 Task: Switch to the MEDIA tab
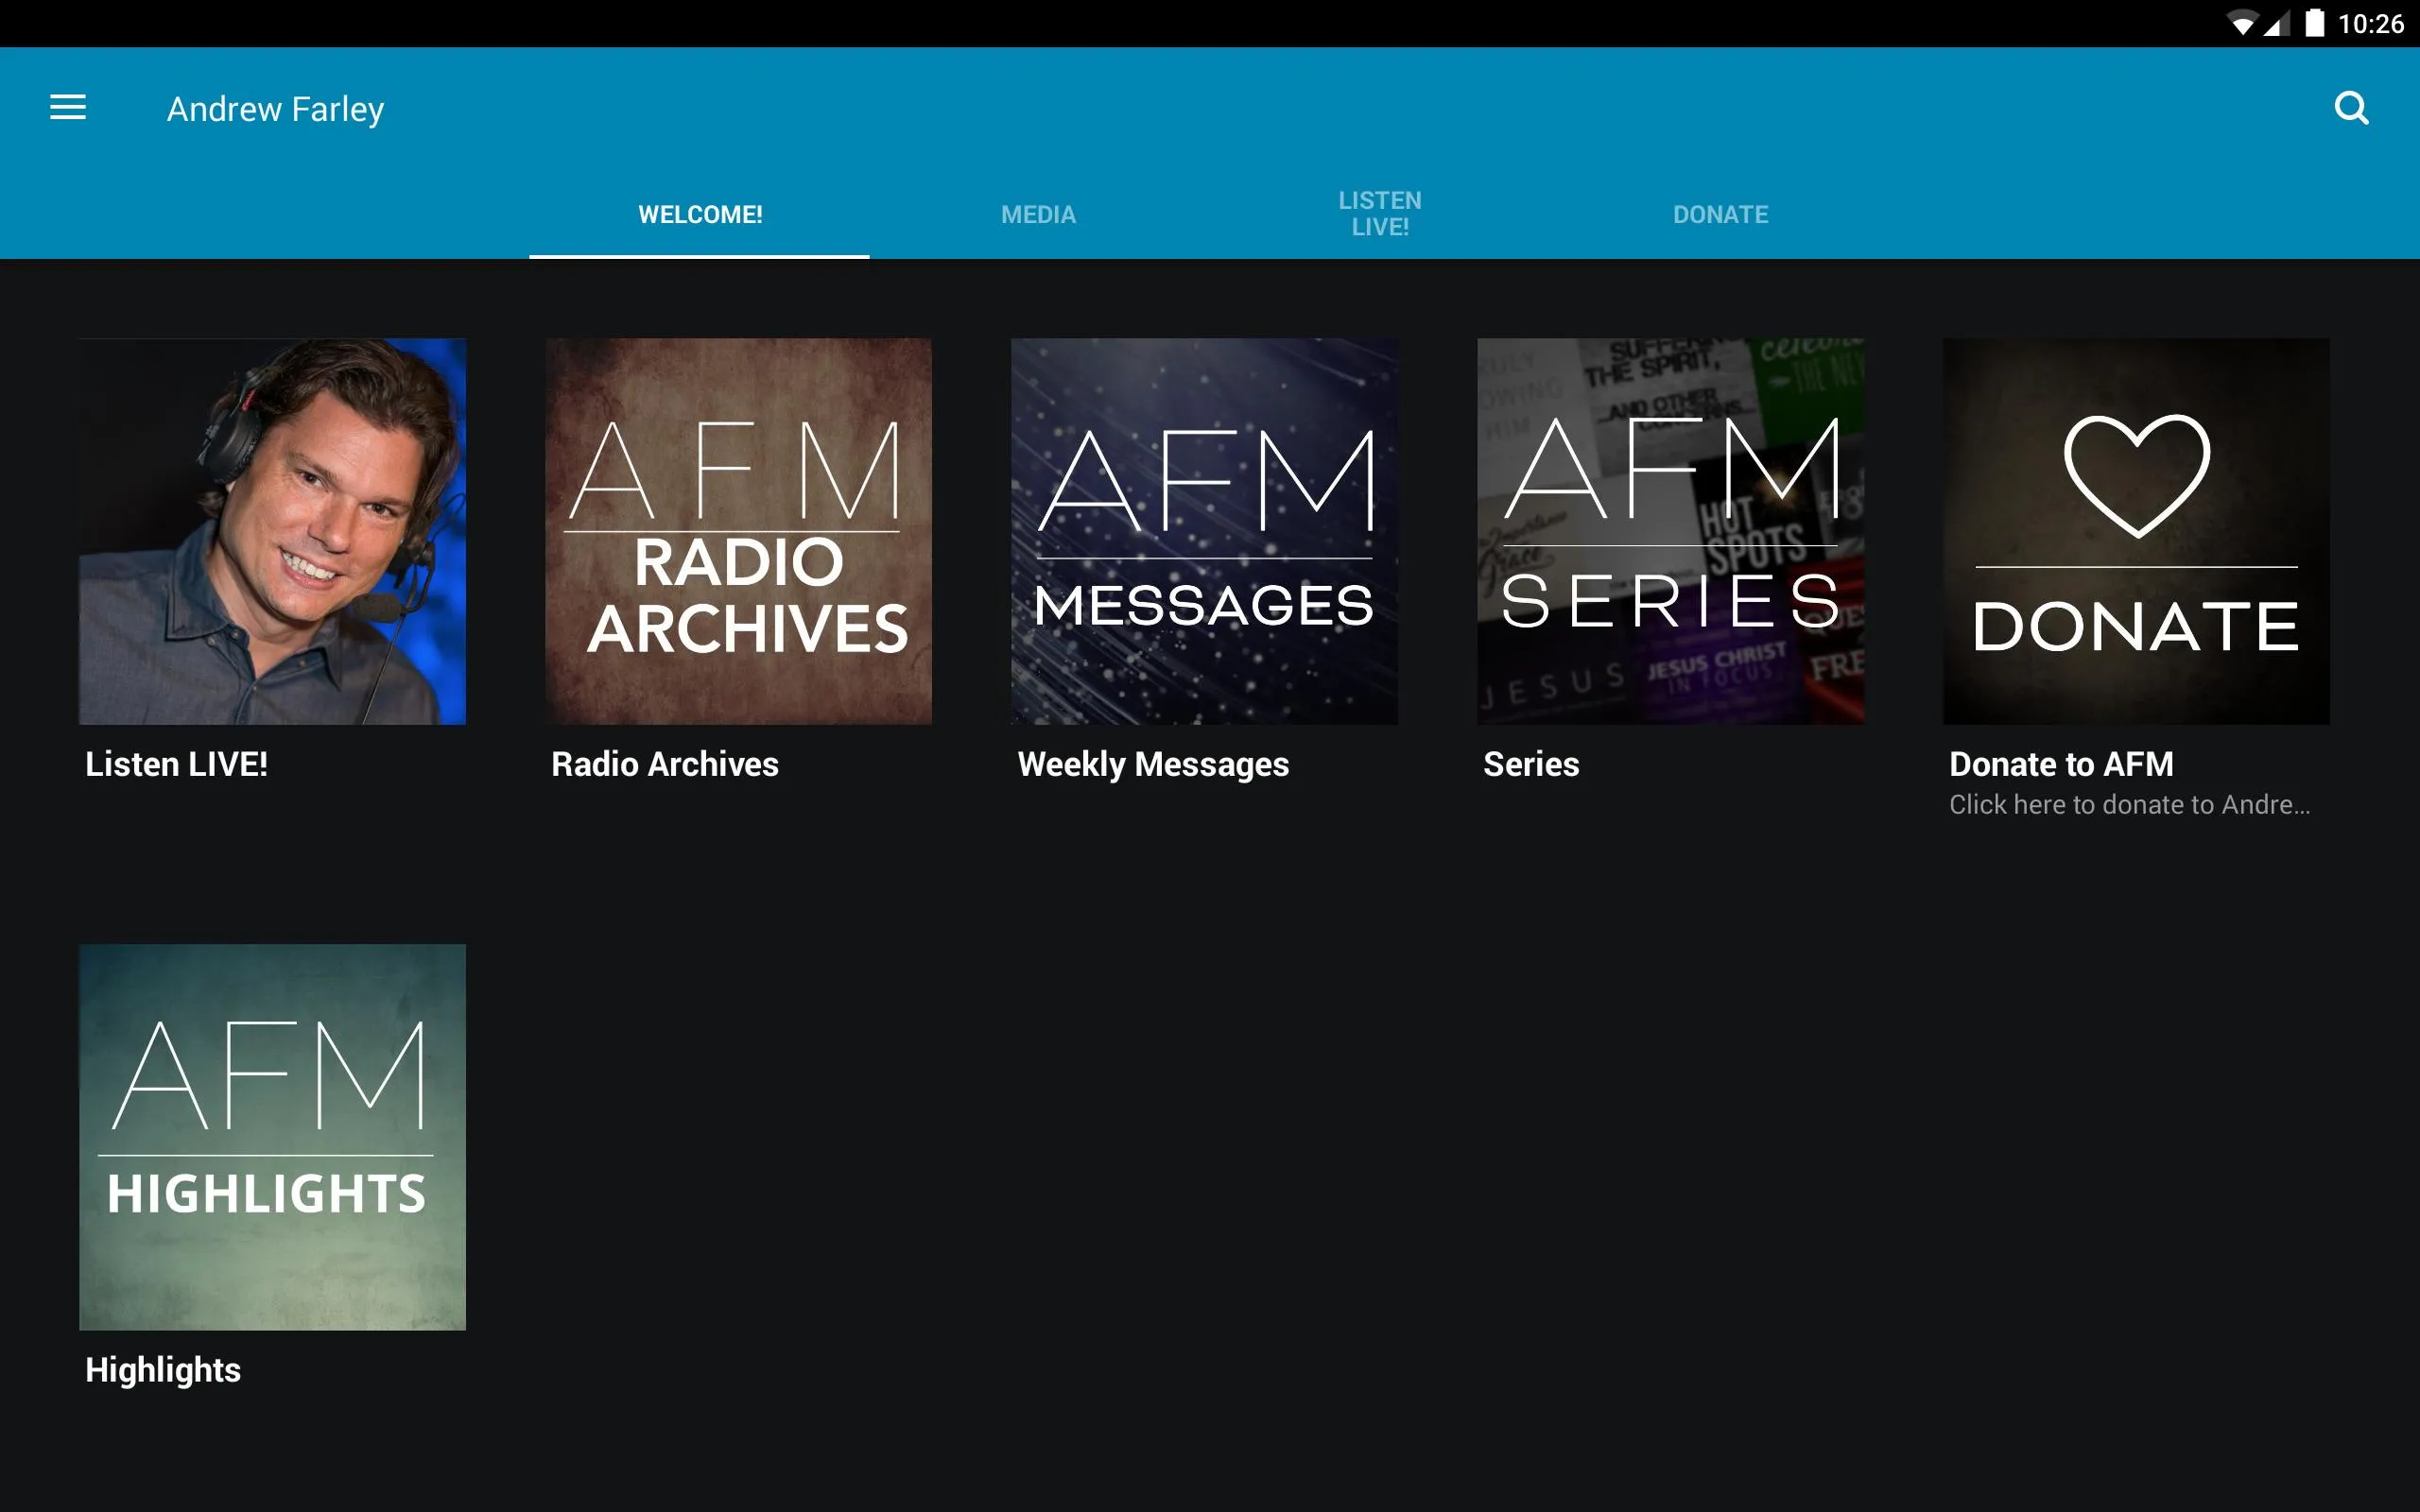[x=1038, y=213]
